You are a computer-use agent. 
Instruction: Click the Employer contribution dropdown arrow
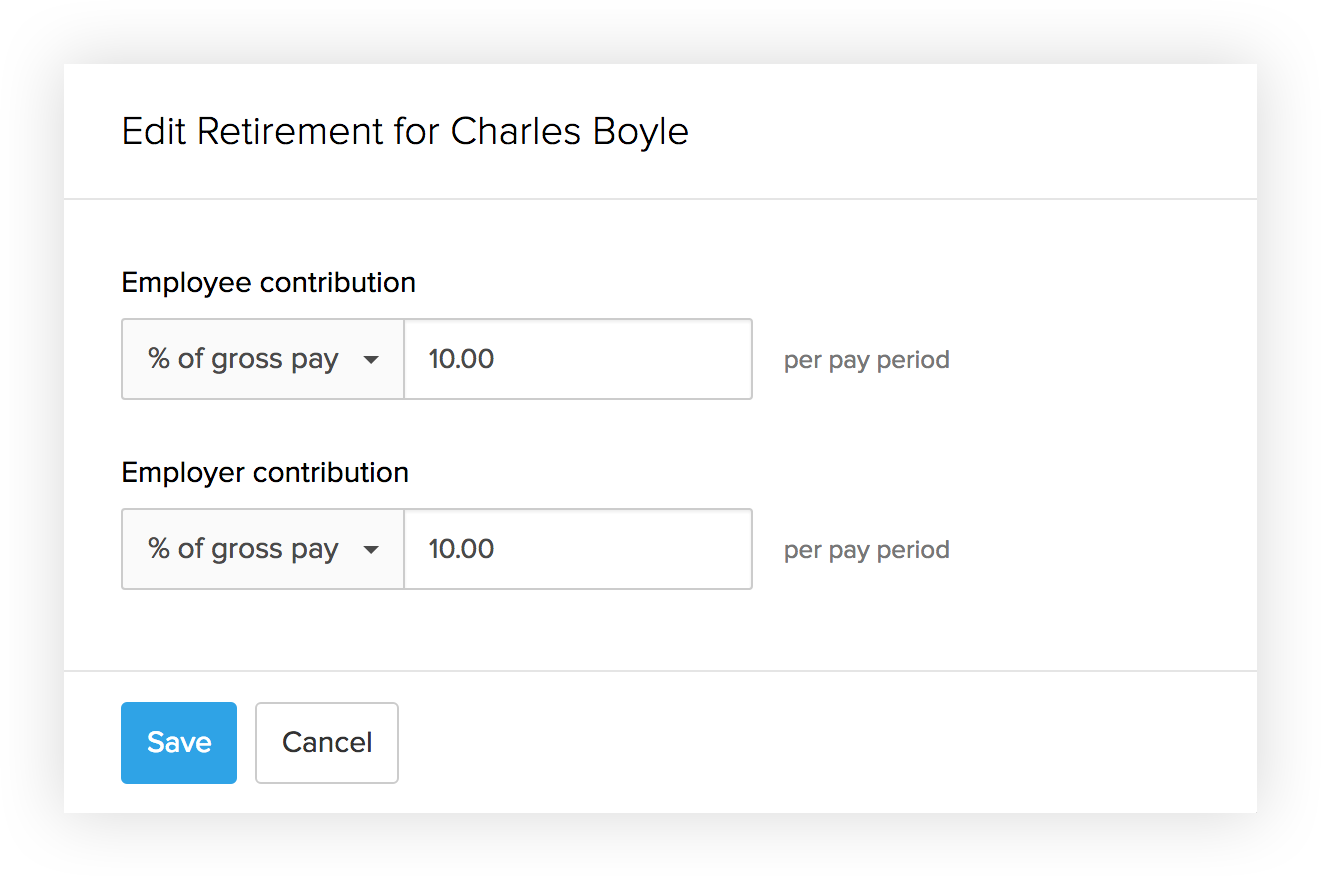[371, 550]
